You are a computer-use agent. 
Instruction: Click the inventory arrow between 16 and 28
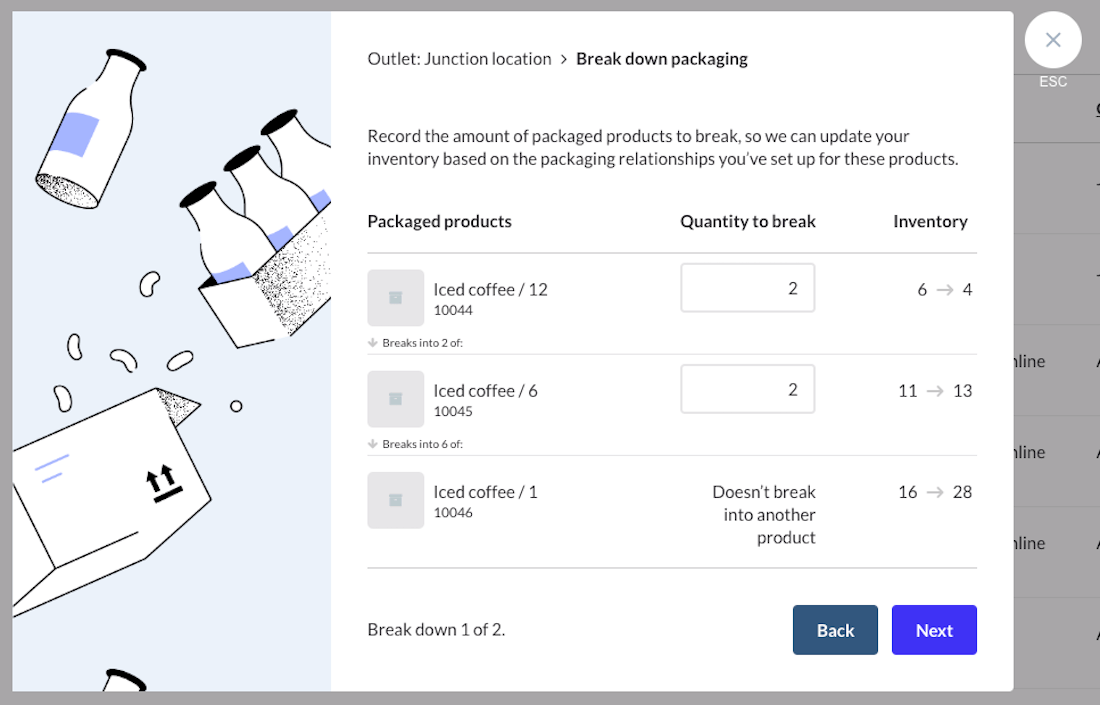935,492
